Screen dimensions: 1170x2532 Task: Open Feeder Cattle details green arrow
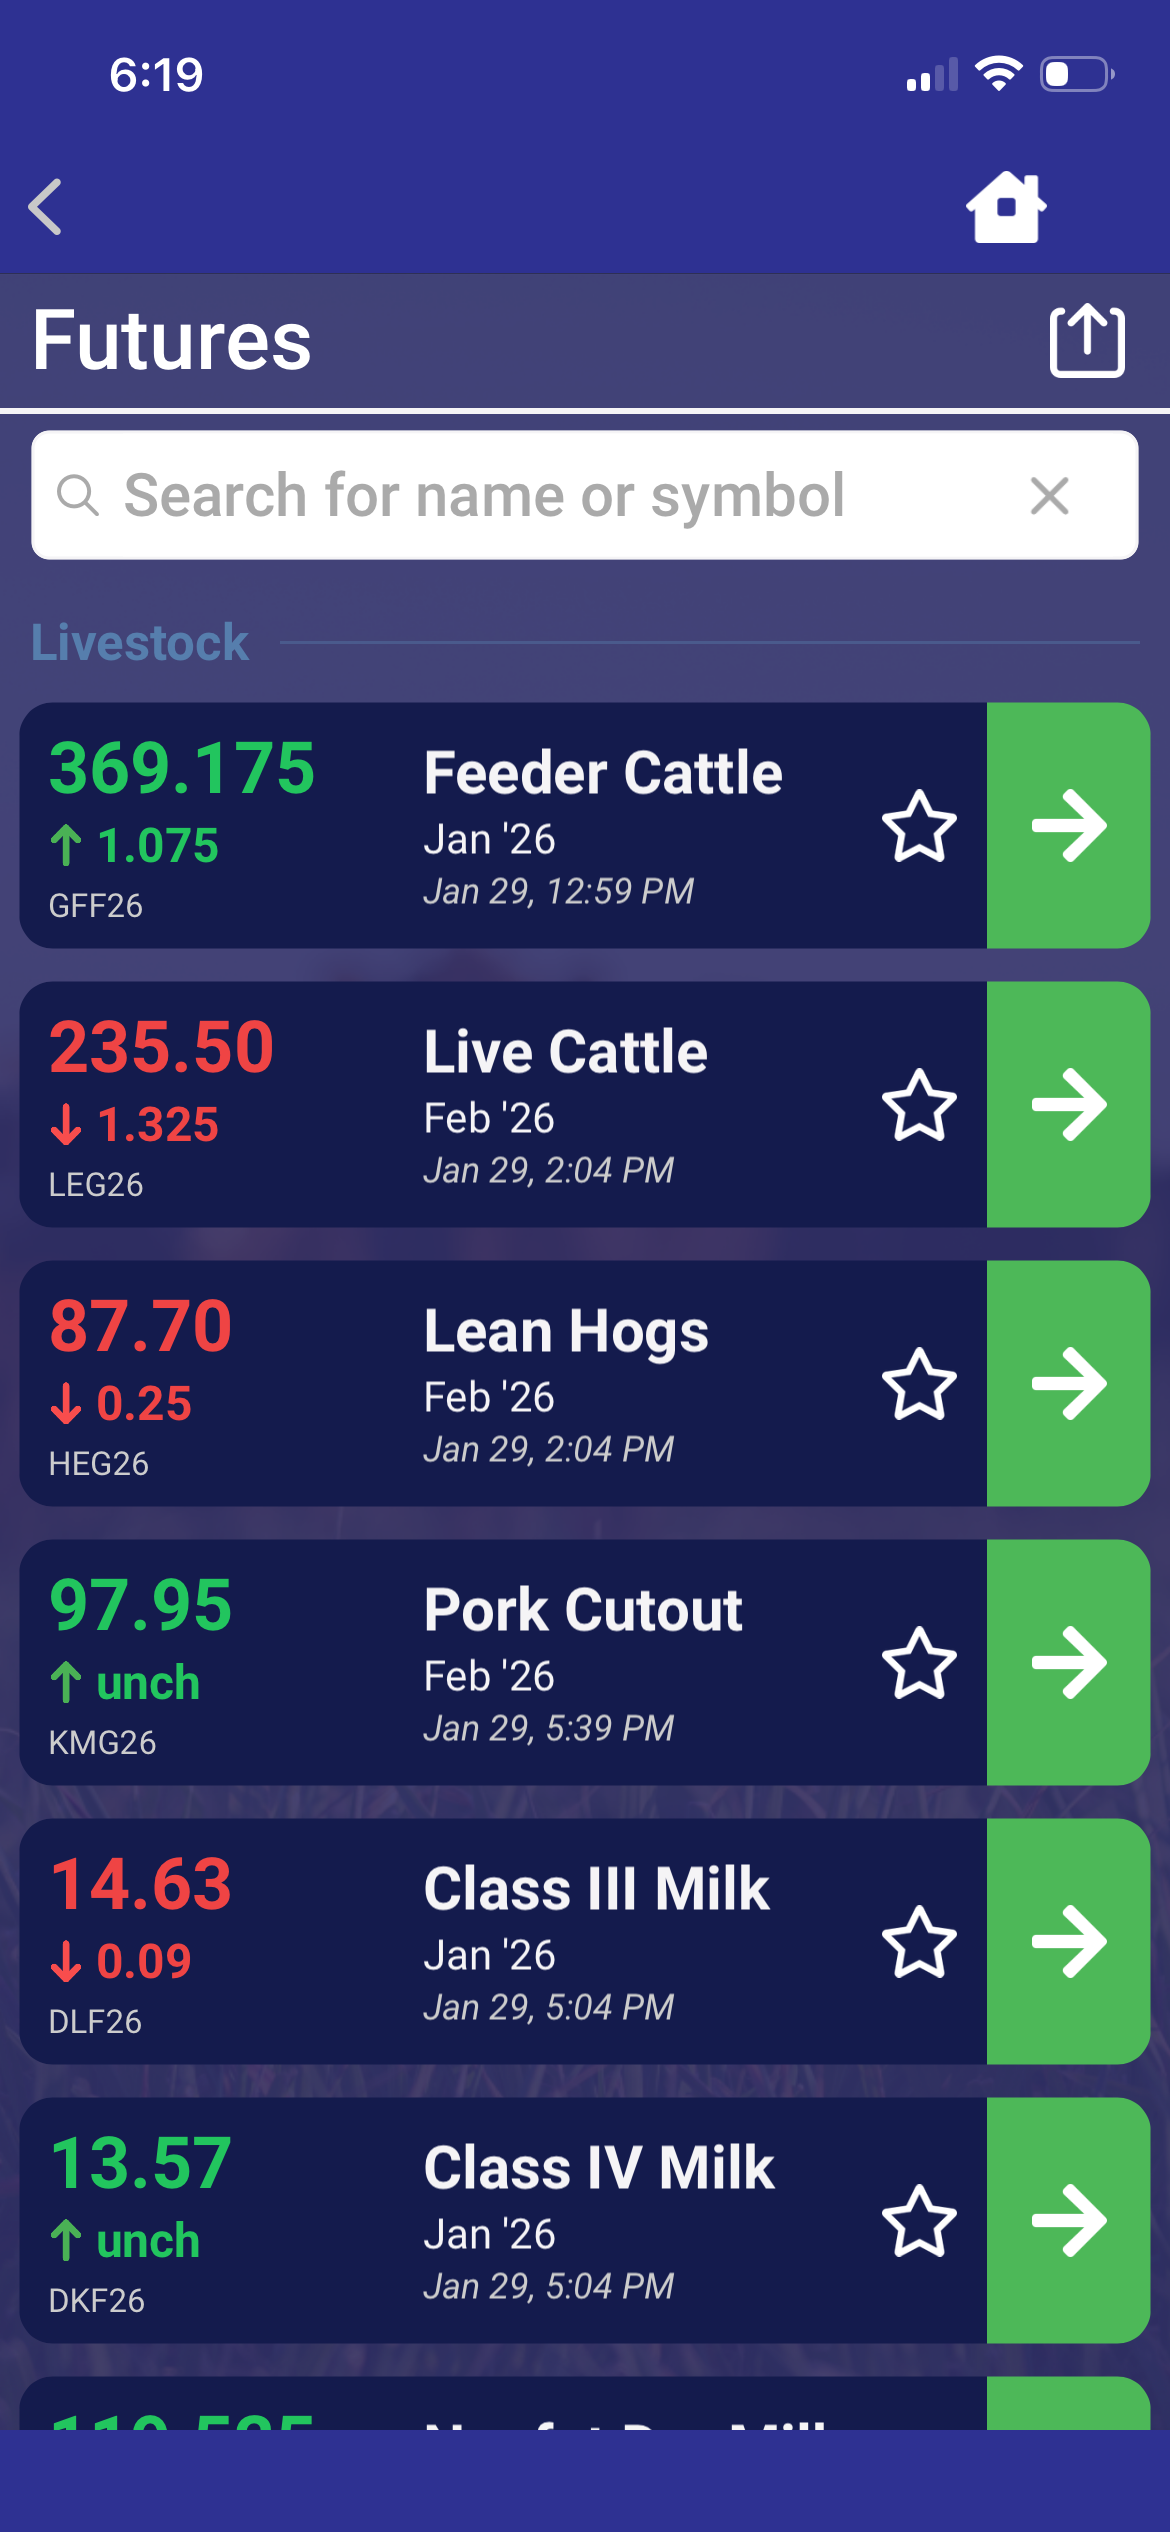tap(1068, 826)
